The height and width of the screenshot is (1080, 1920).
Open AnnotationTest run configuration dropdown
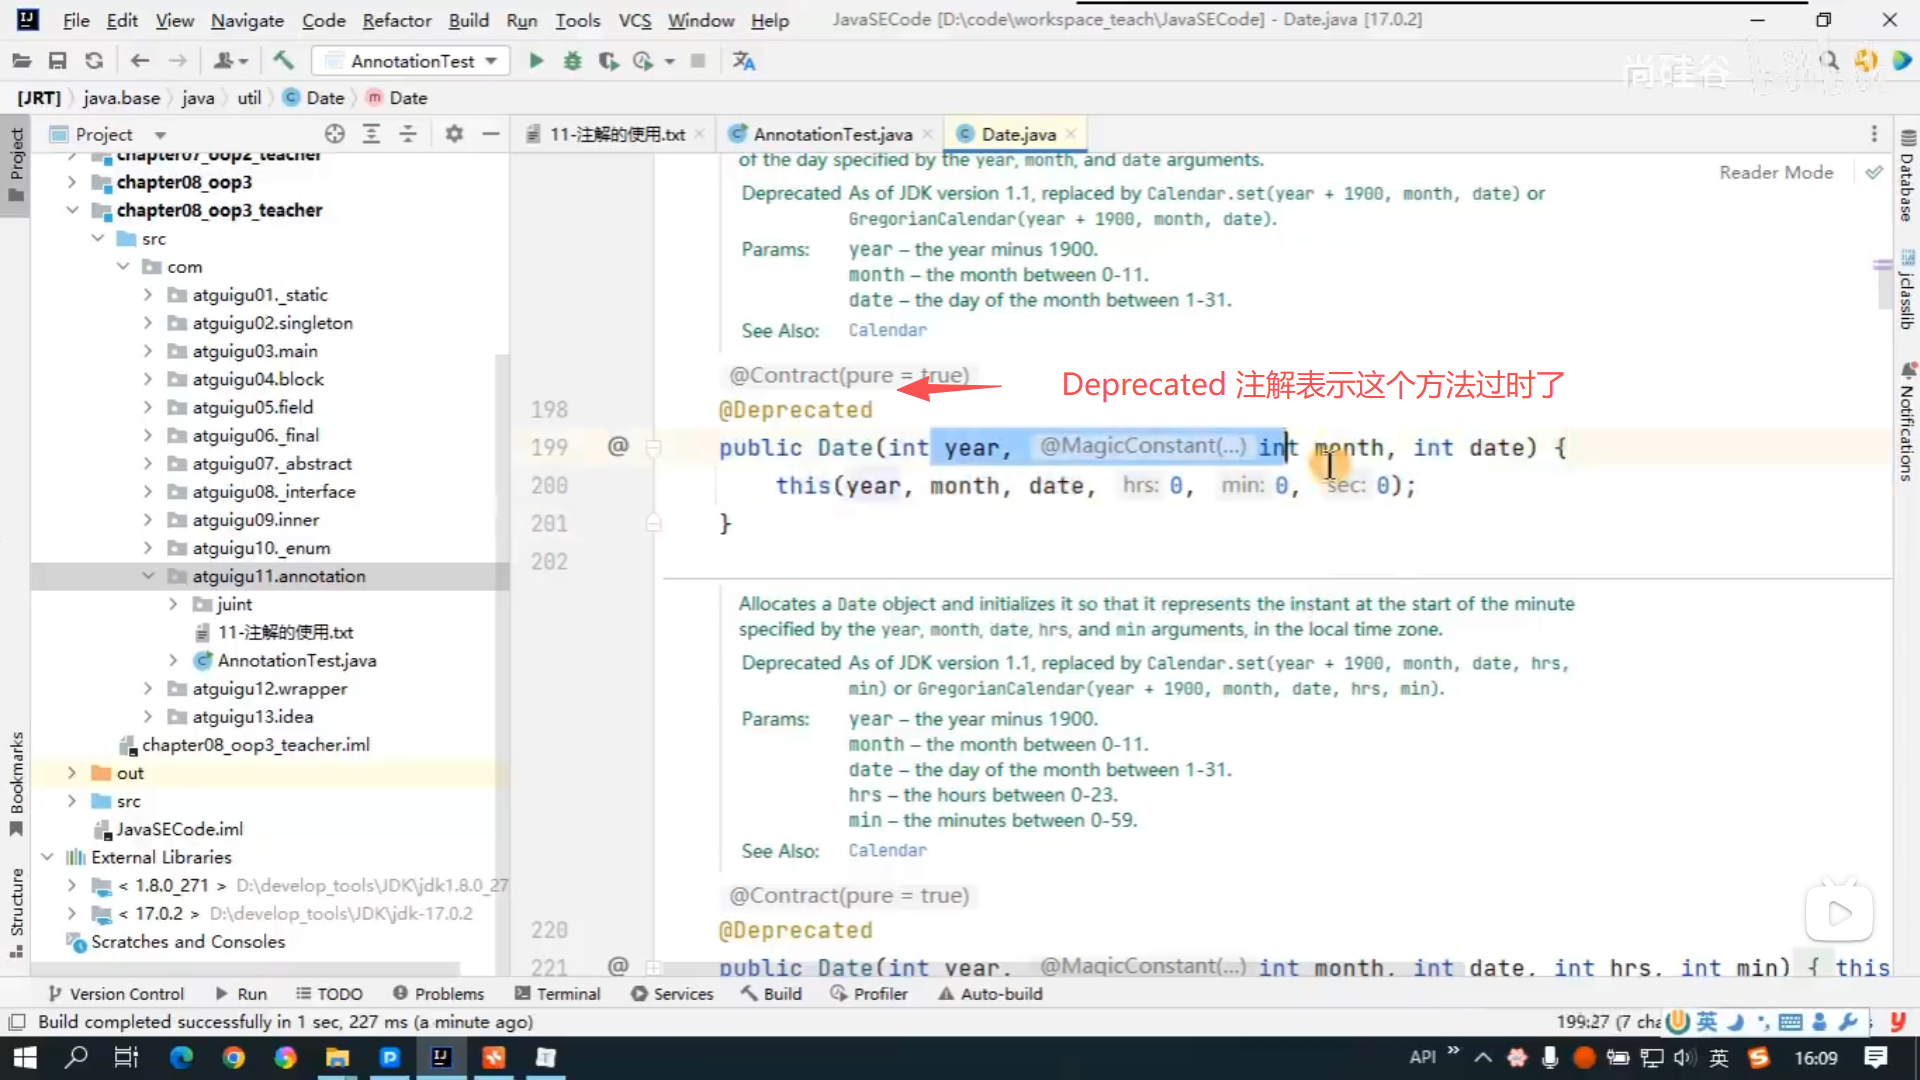tap(491, 61)
